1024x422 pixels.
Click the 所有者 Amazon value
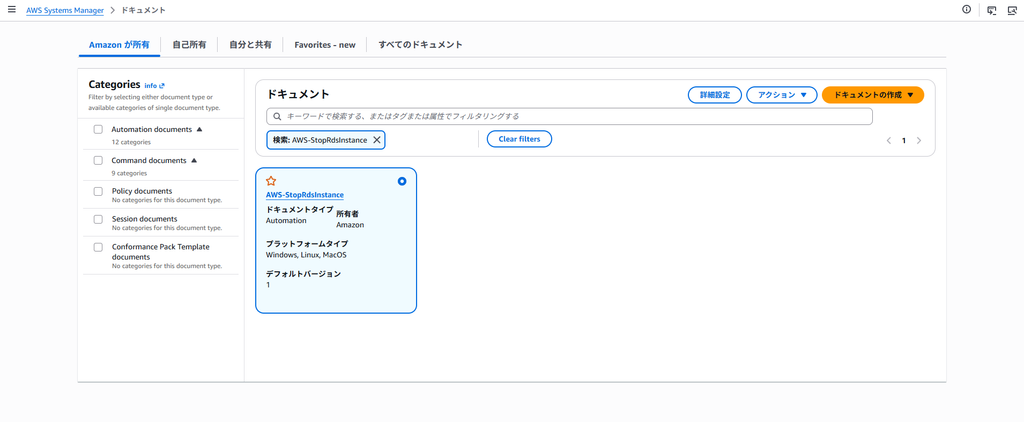350,225
